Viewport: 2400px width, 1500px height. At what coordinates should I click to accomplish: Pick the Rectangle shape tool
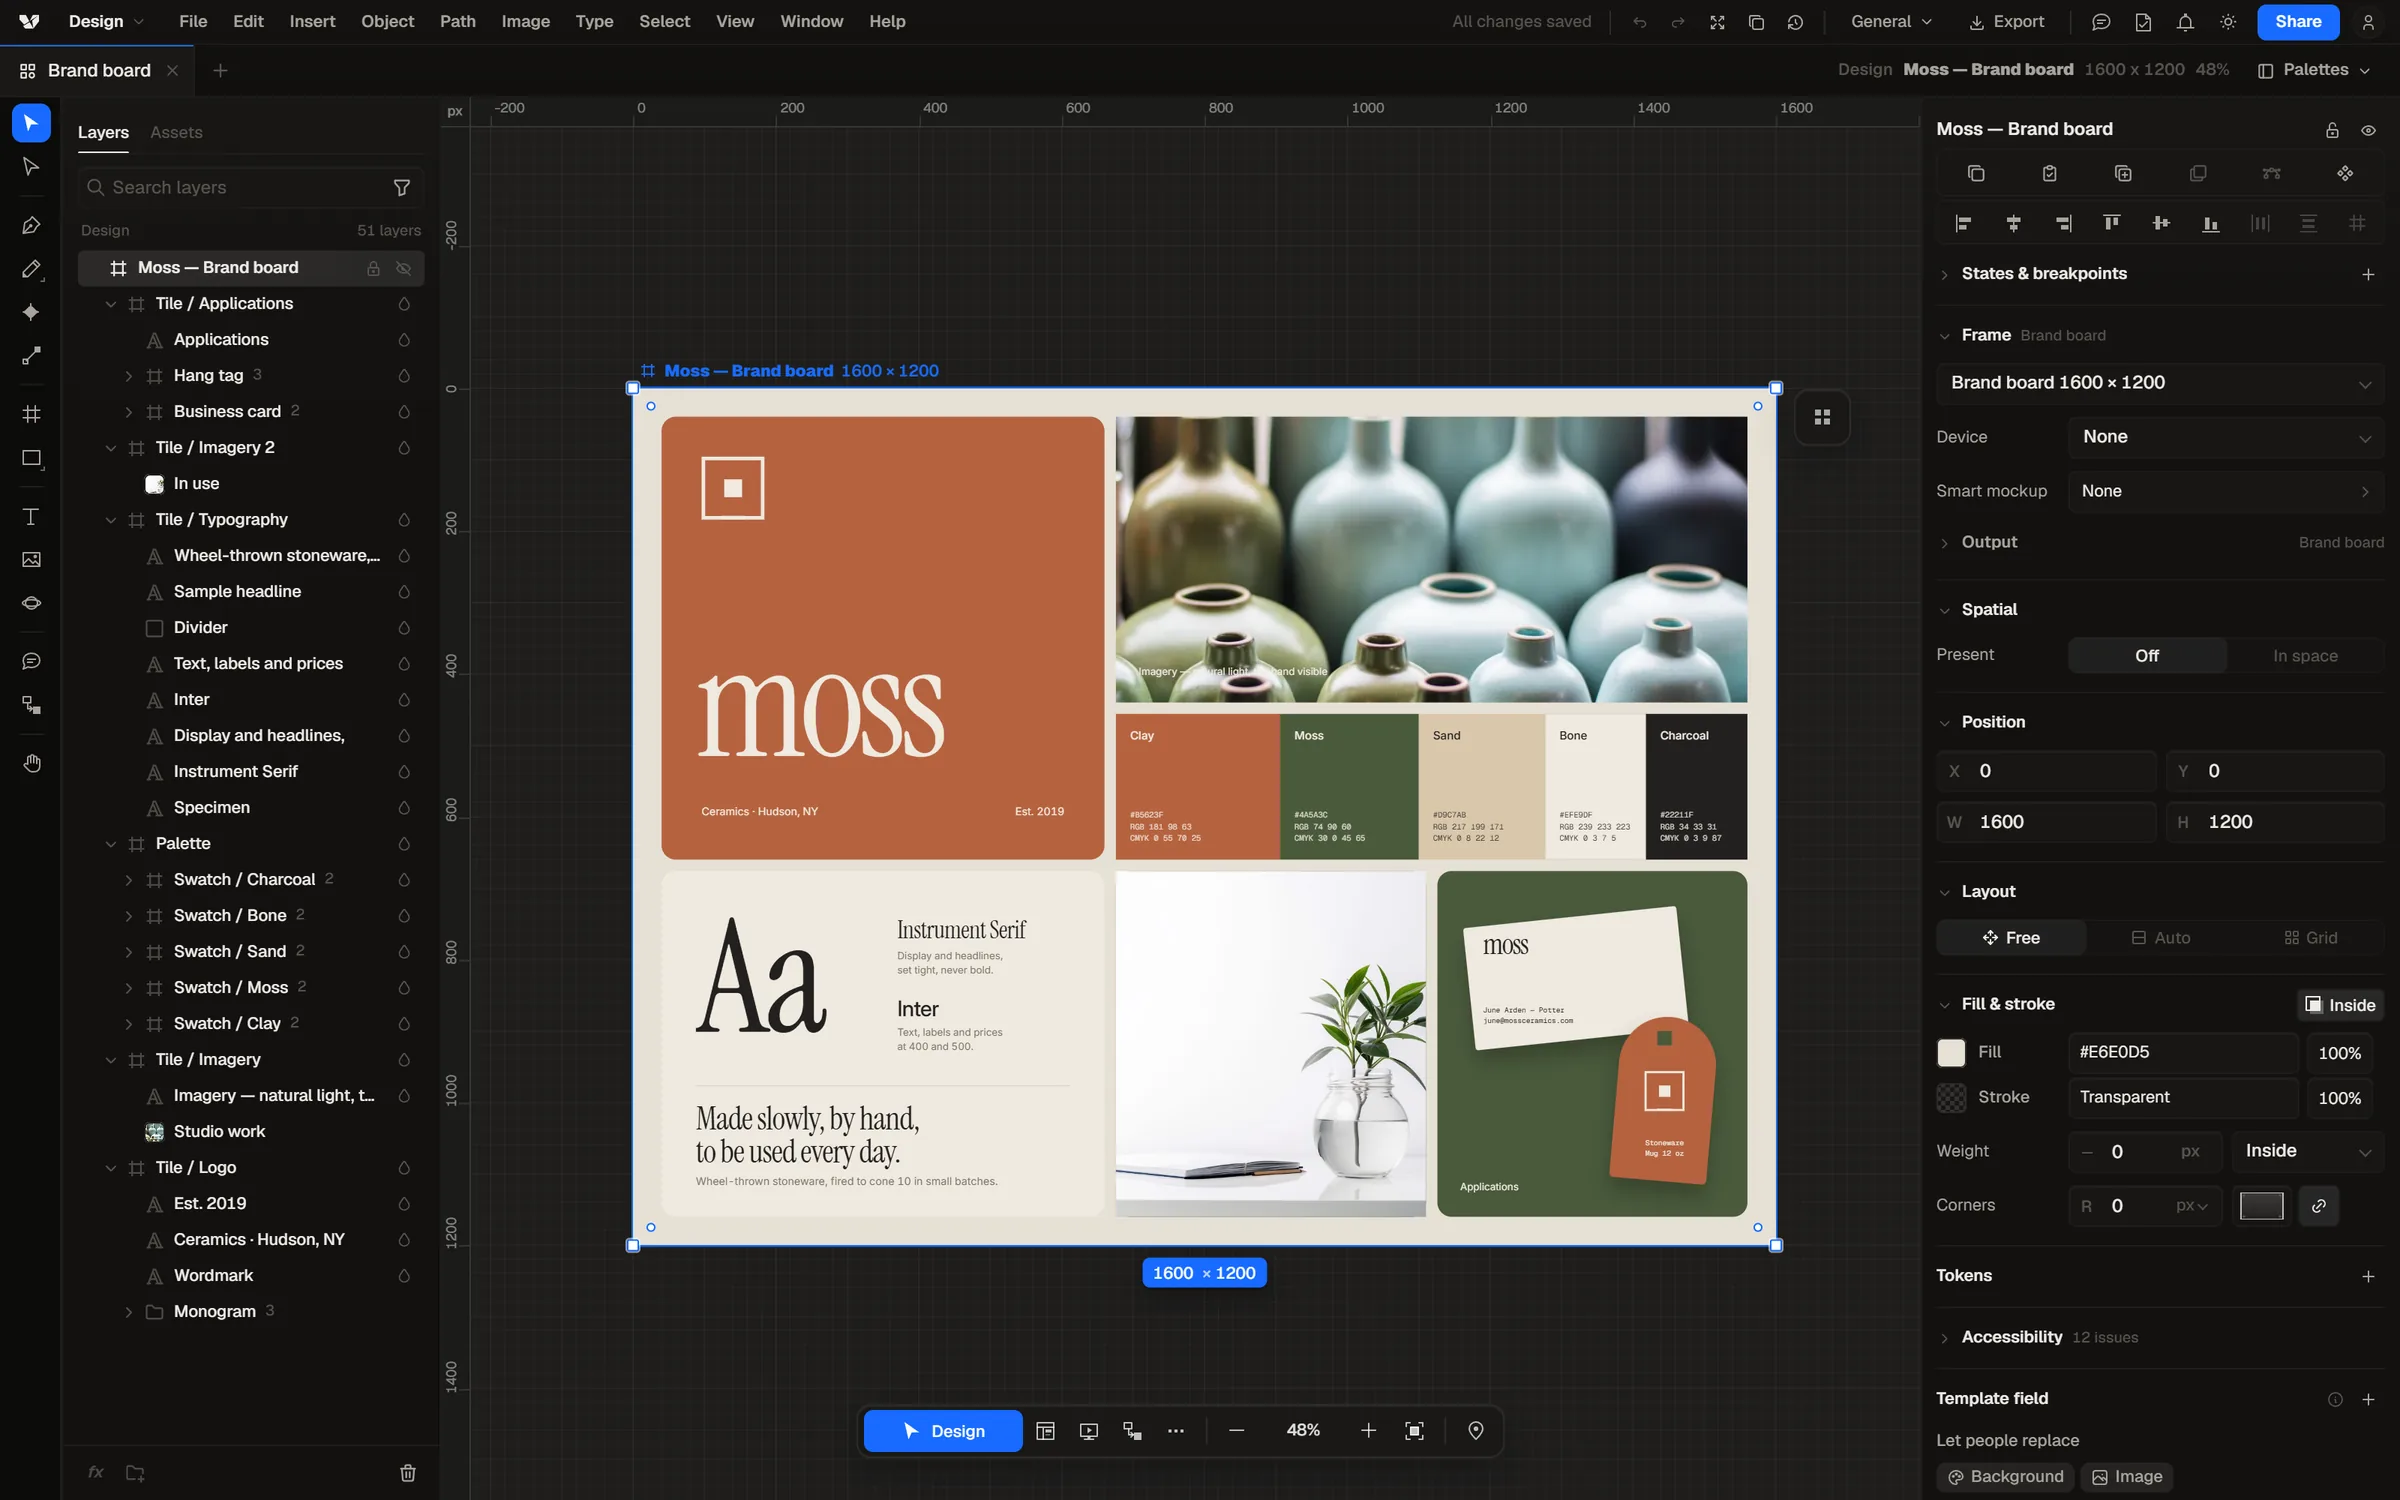[x=31, y=458]
